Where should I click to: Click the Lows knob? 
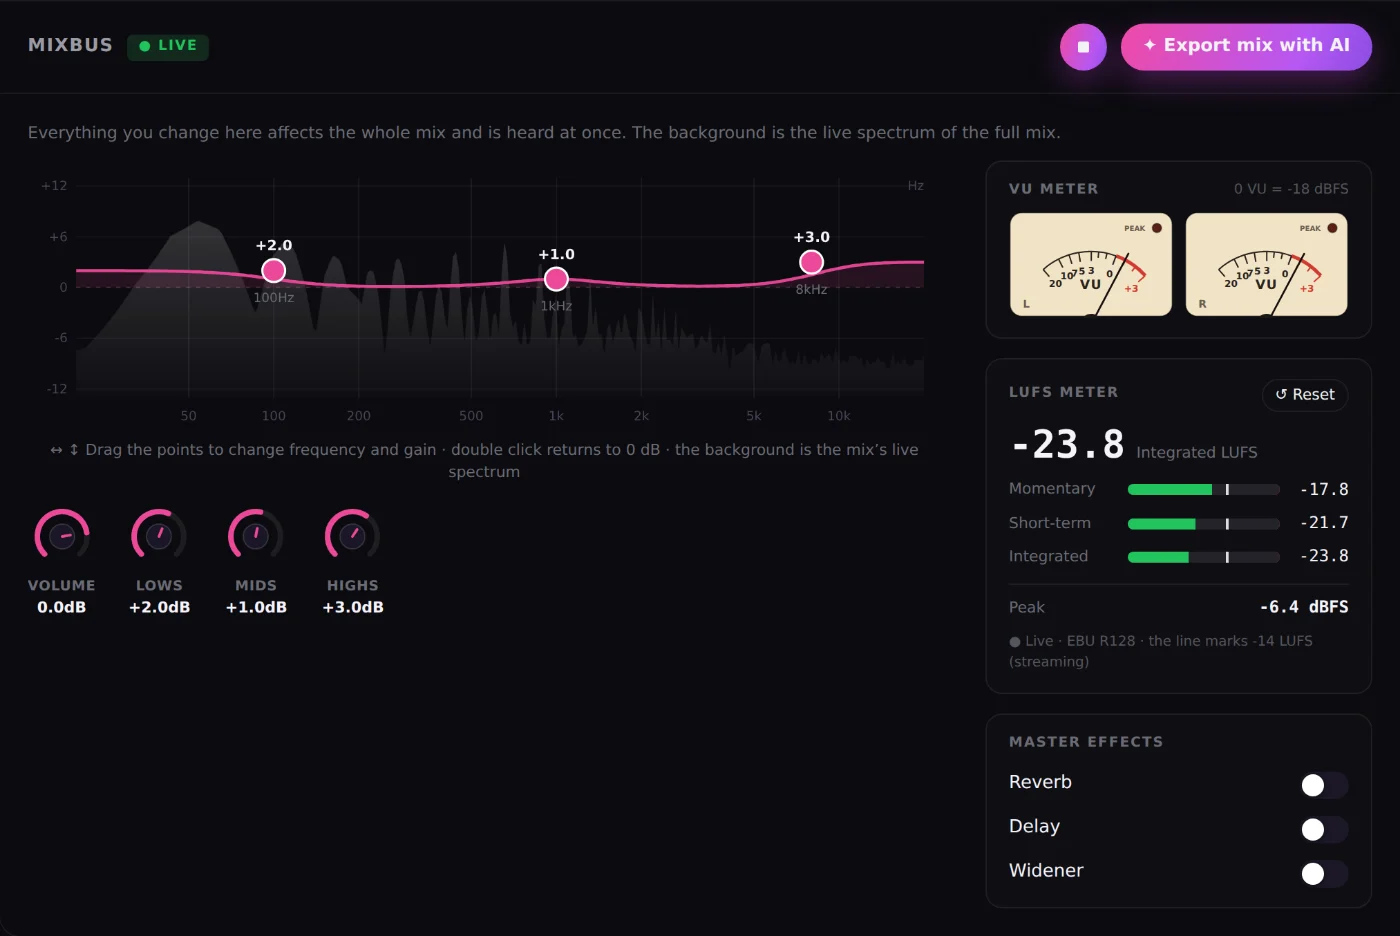tap(159, 536)
